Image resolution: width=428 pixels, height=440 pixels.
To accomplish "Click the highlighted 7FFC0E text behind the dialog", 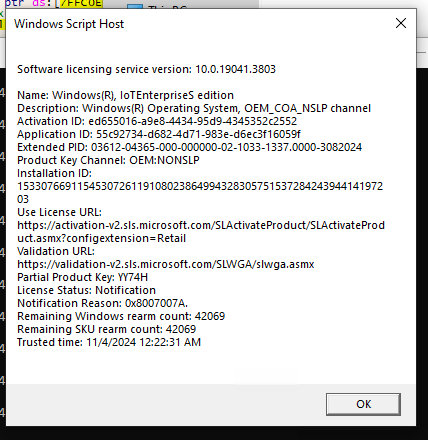I will (x=81, y=4).
